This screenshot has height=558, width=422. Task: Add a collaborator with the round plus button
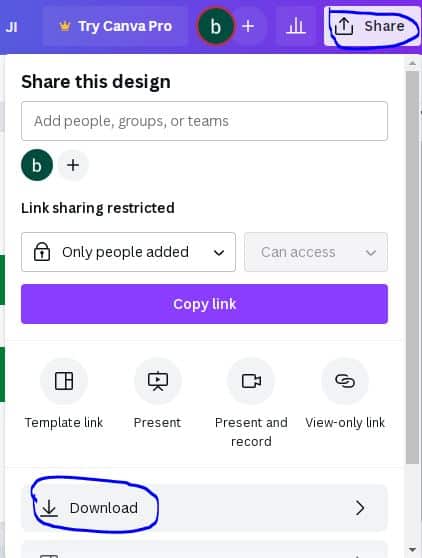click(73, 165)
